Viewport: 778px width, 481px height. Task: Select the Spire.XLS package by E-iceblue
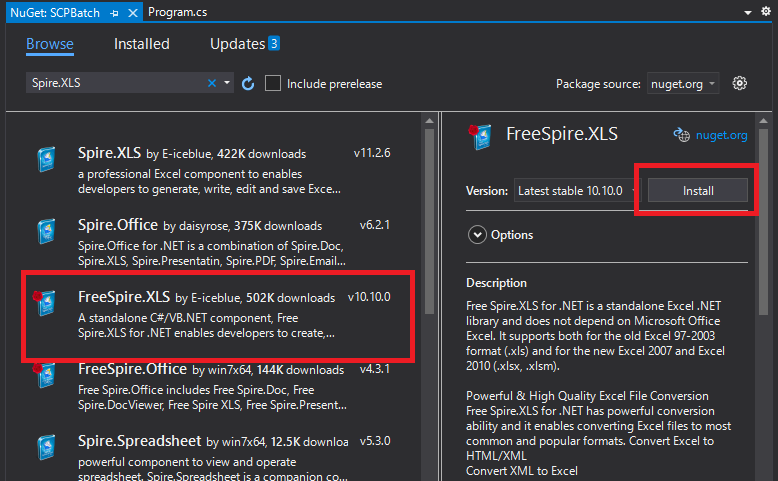pos(214,169)
